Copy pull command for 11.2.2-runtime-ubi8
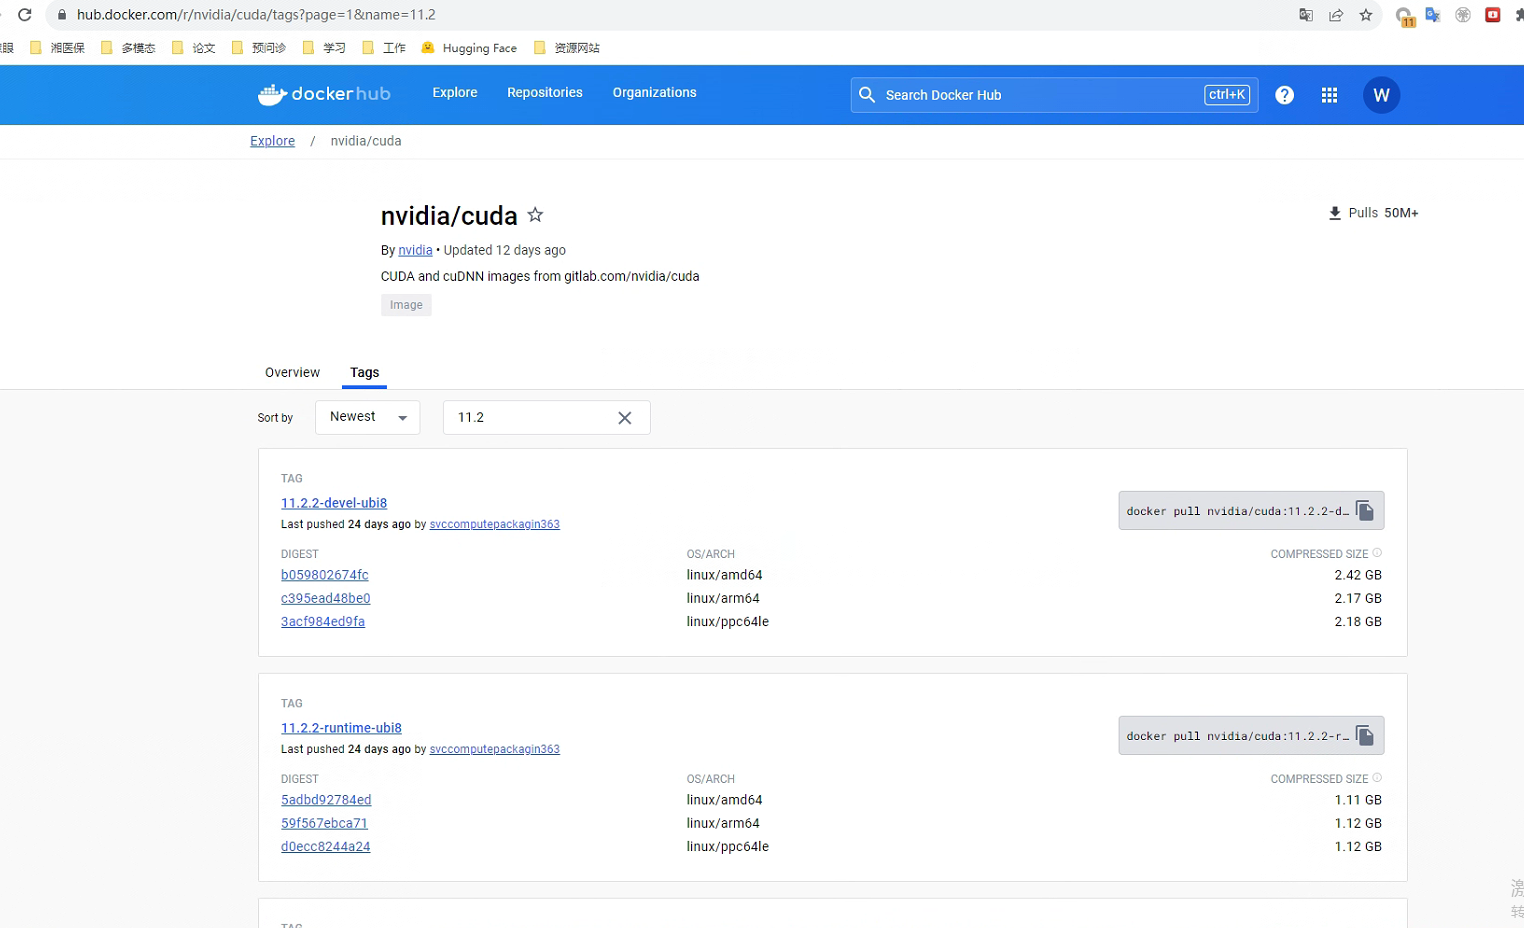 pyautogui.click(x=1365, y=736)
